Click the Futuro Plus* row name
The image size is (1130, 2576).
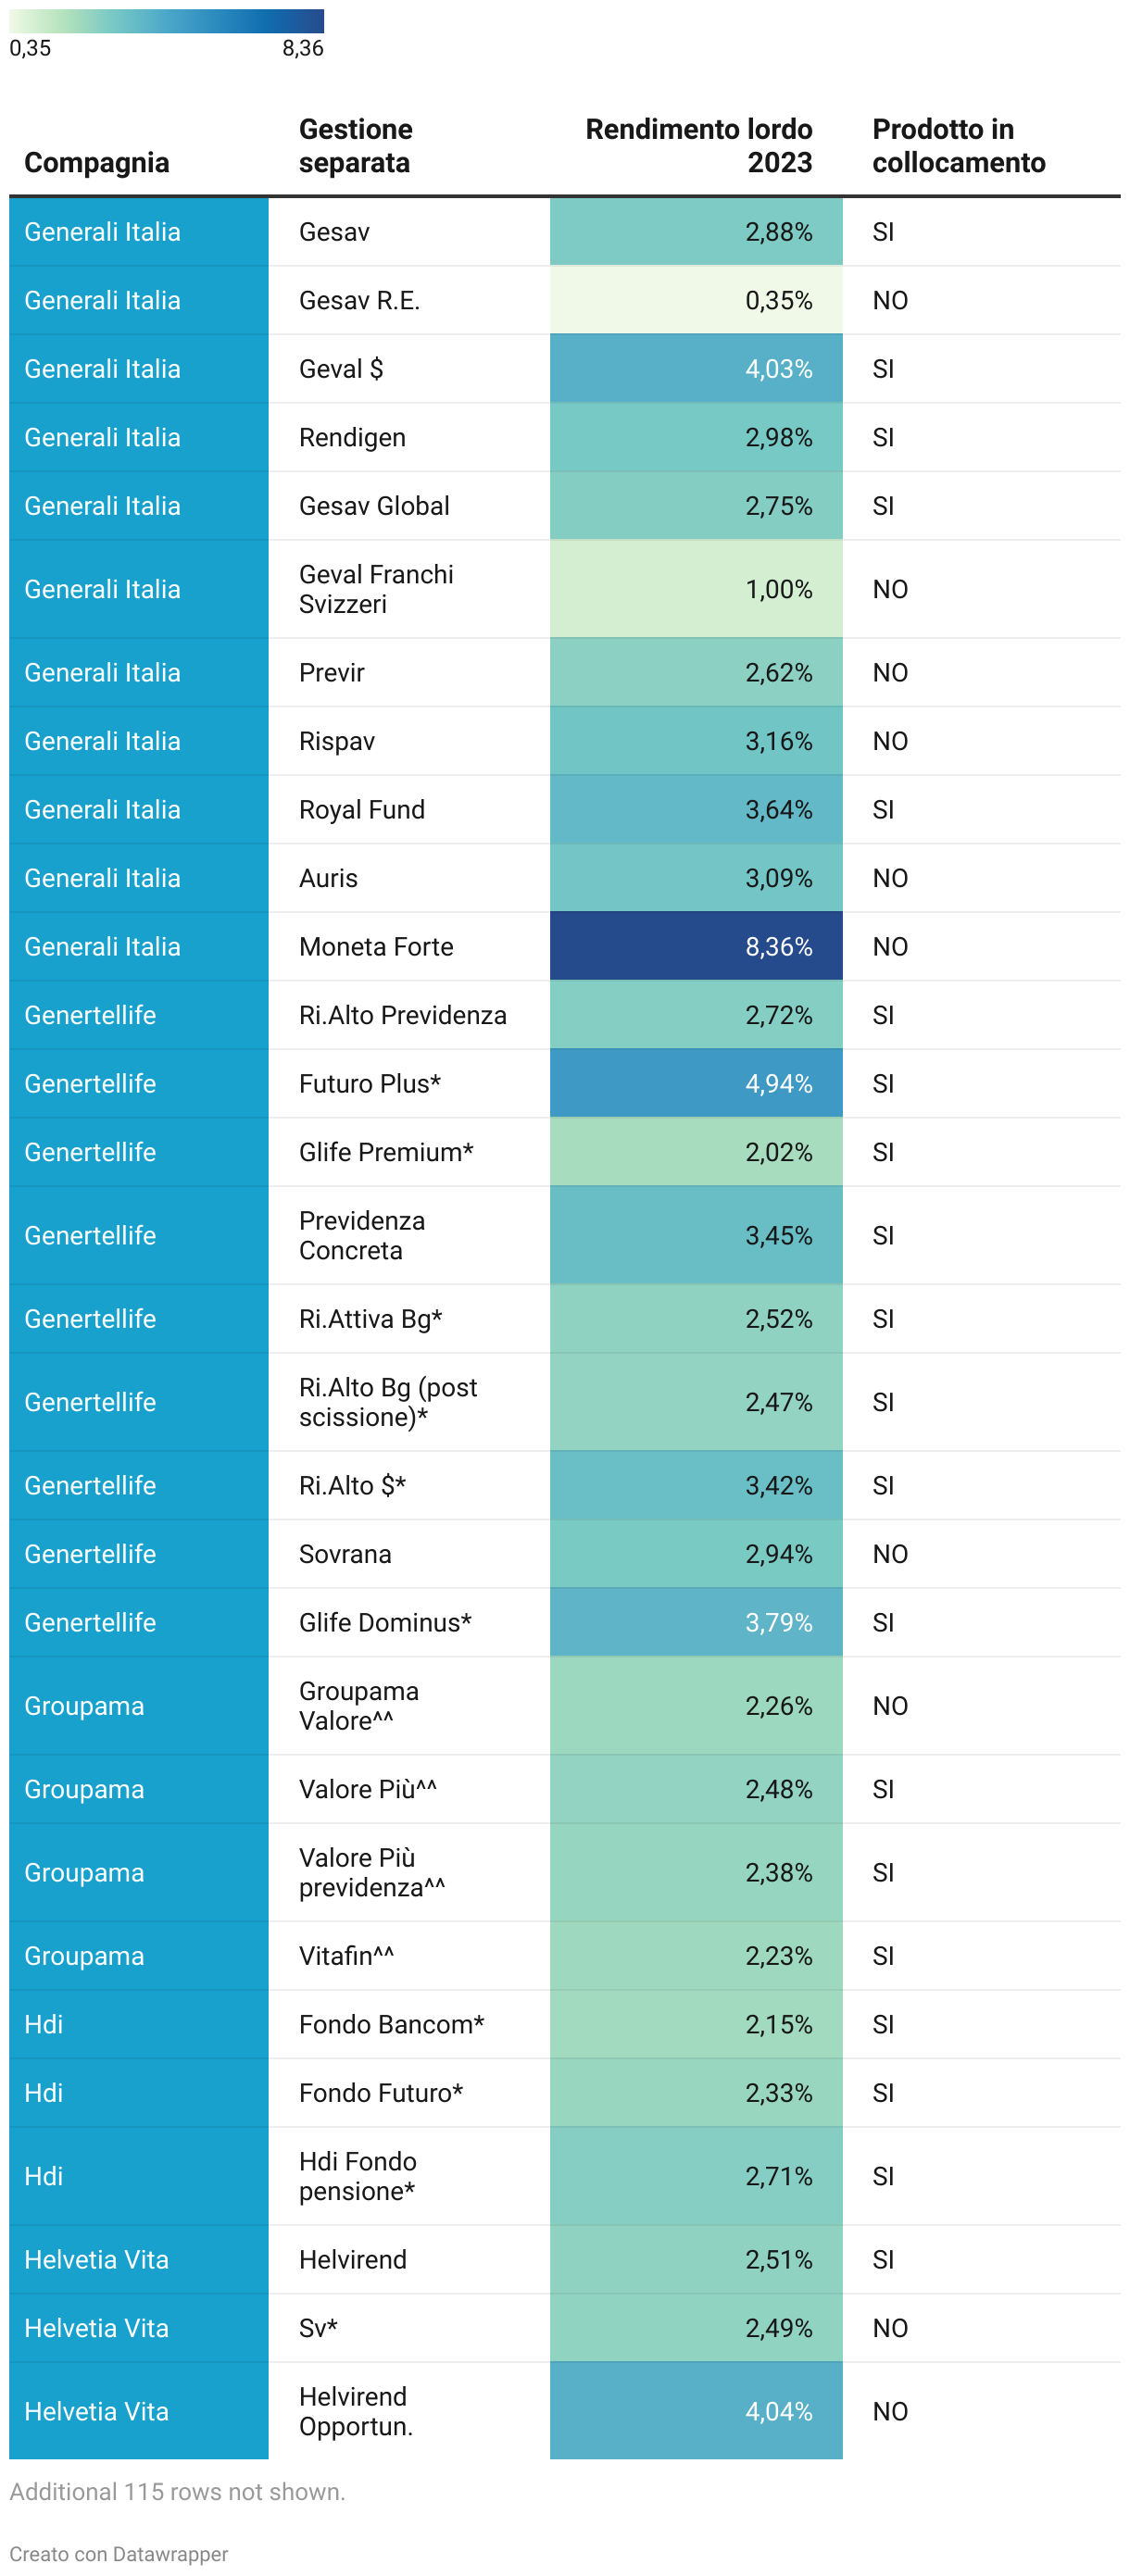[369, 1083]
